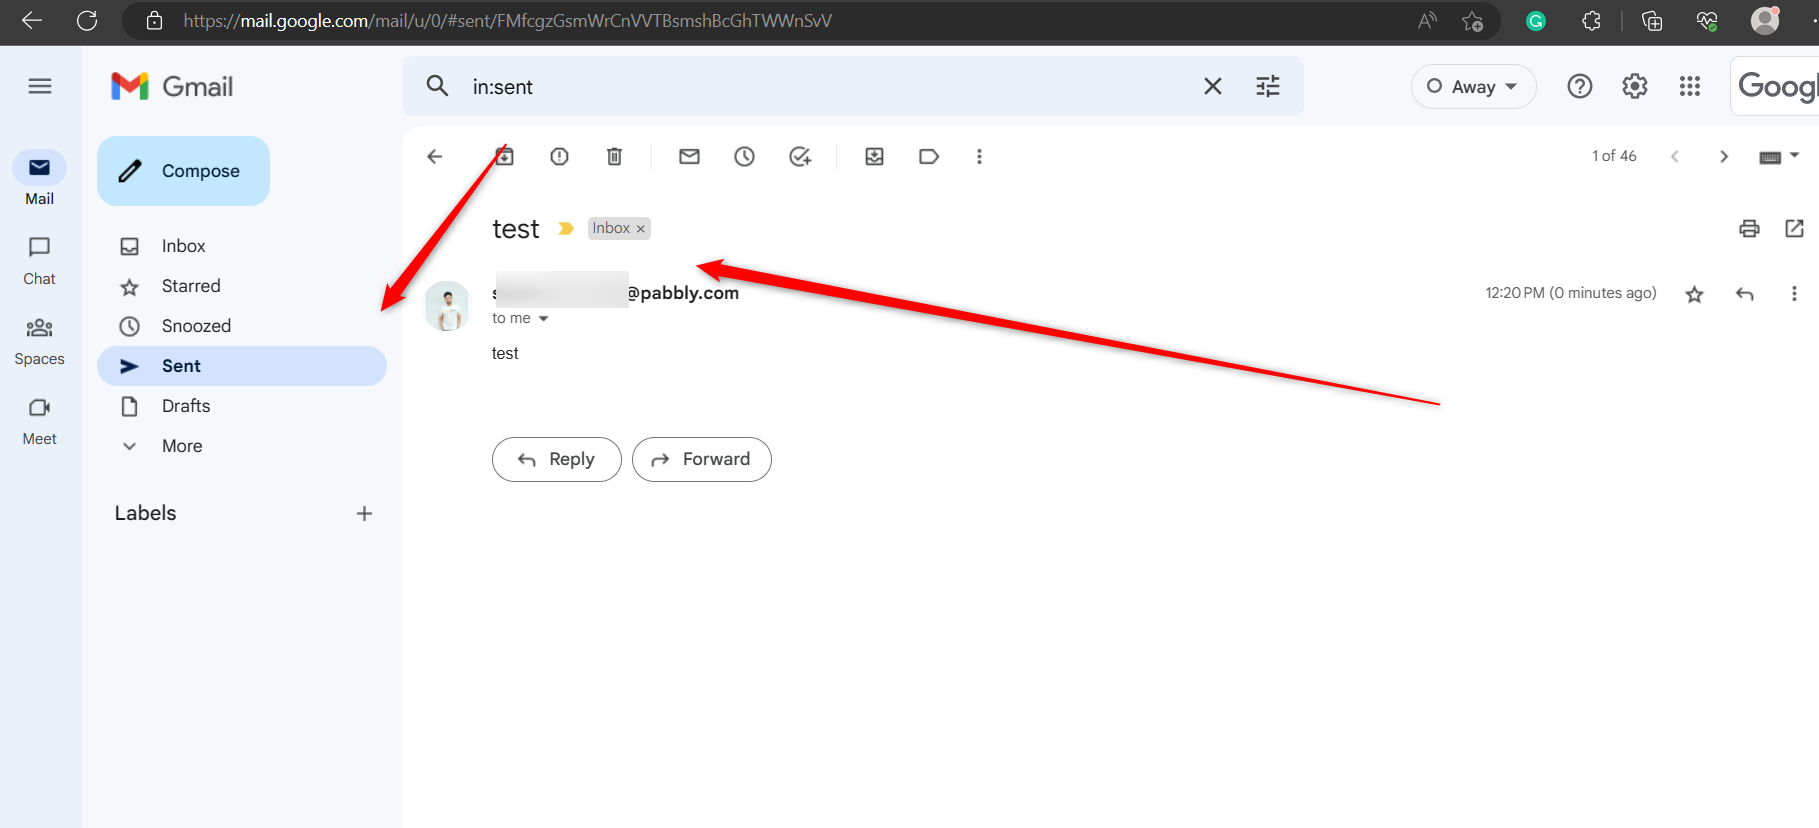Expand the More section in sidebar
This screenshot has height=828, width=1819.
point(181,446)
